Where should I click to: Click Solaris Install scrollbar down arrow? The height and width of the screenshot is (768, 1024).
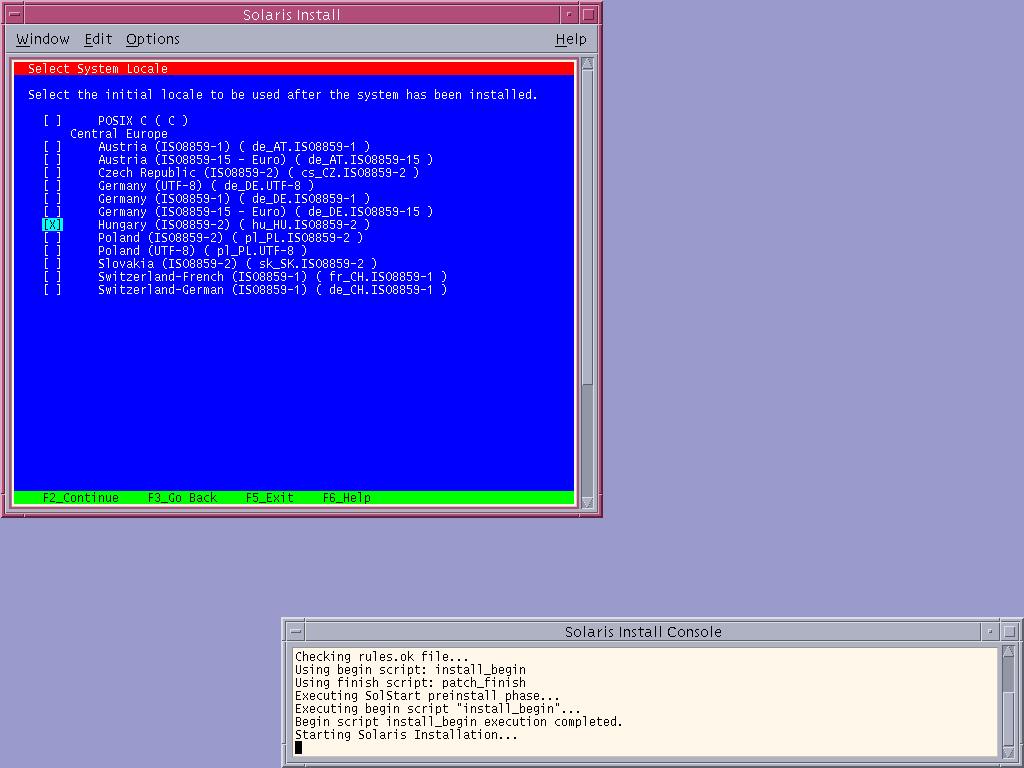tap(587, 503)
